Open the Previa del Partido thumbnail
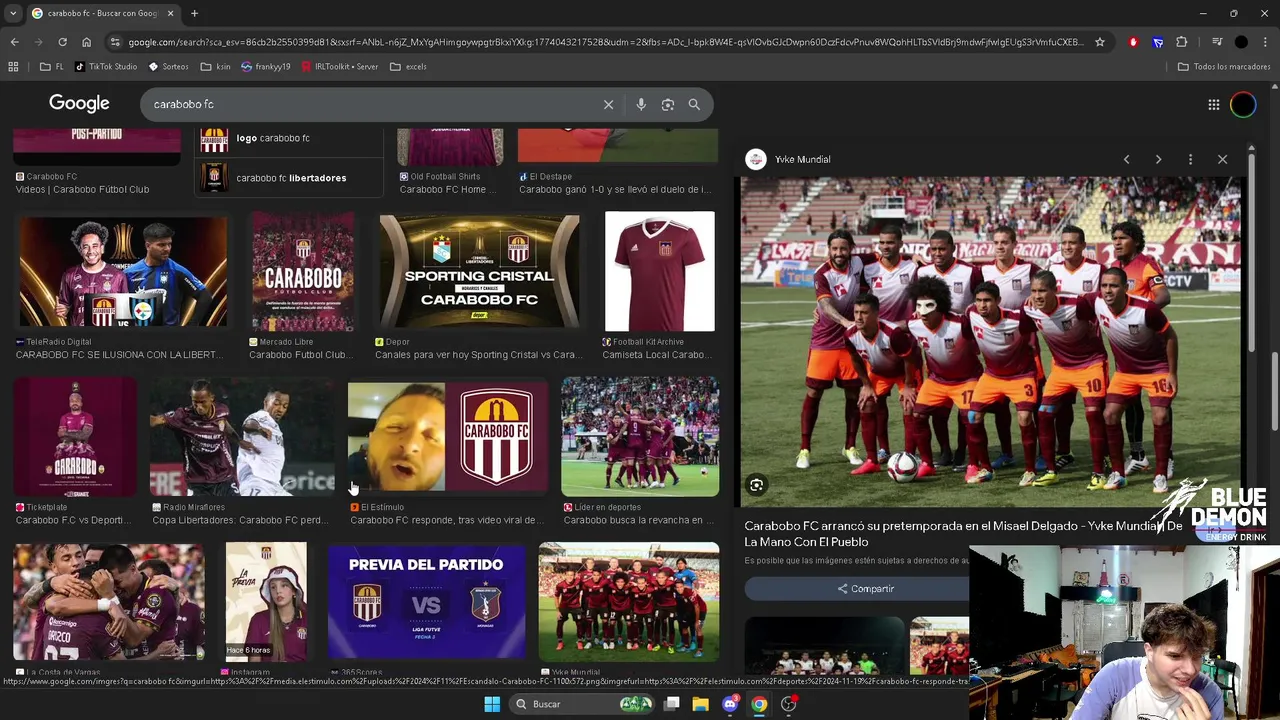Viewport: 1280px width, 720px height. click(x=427, y=601)
